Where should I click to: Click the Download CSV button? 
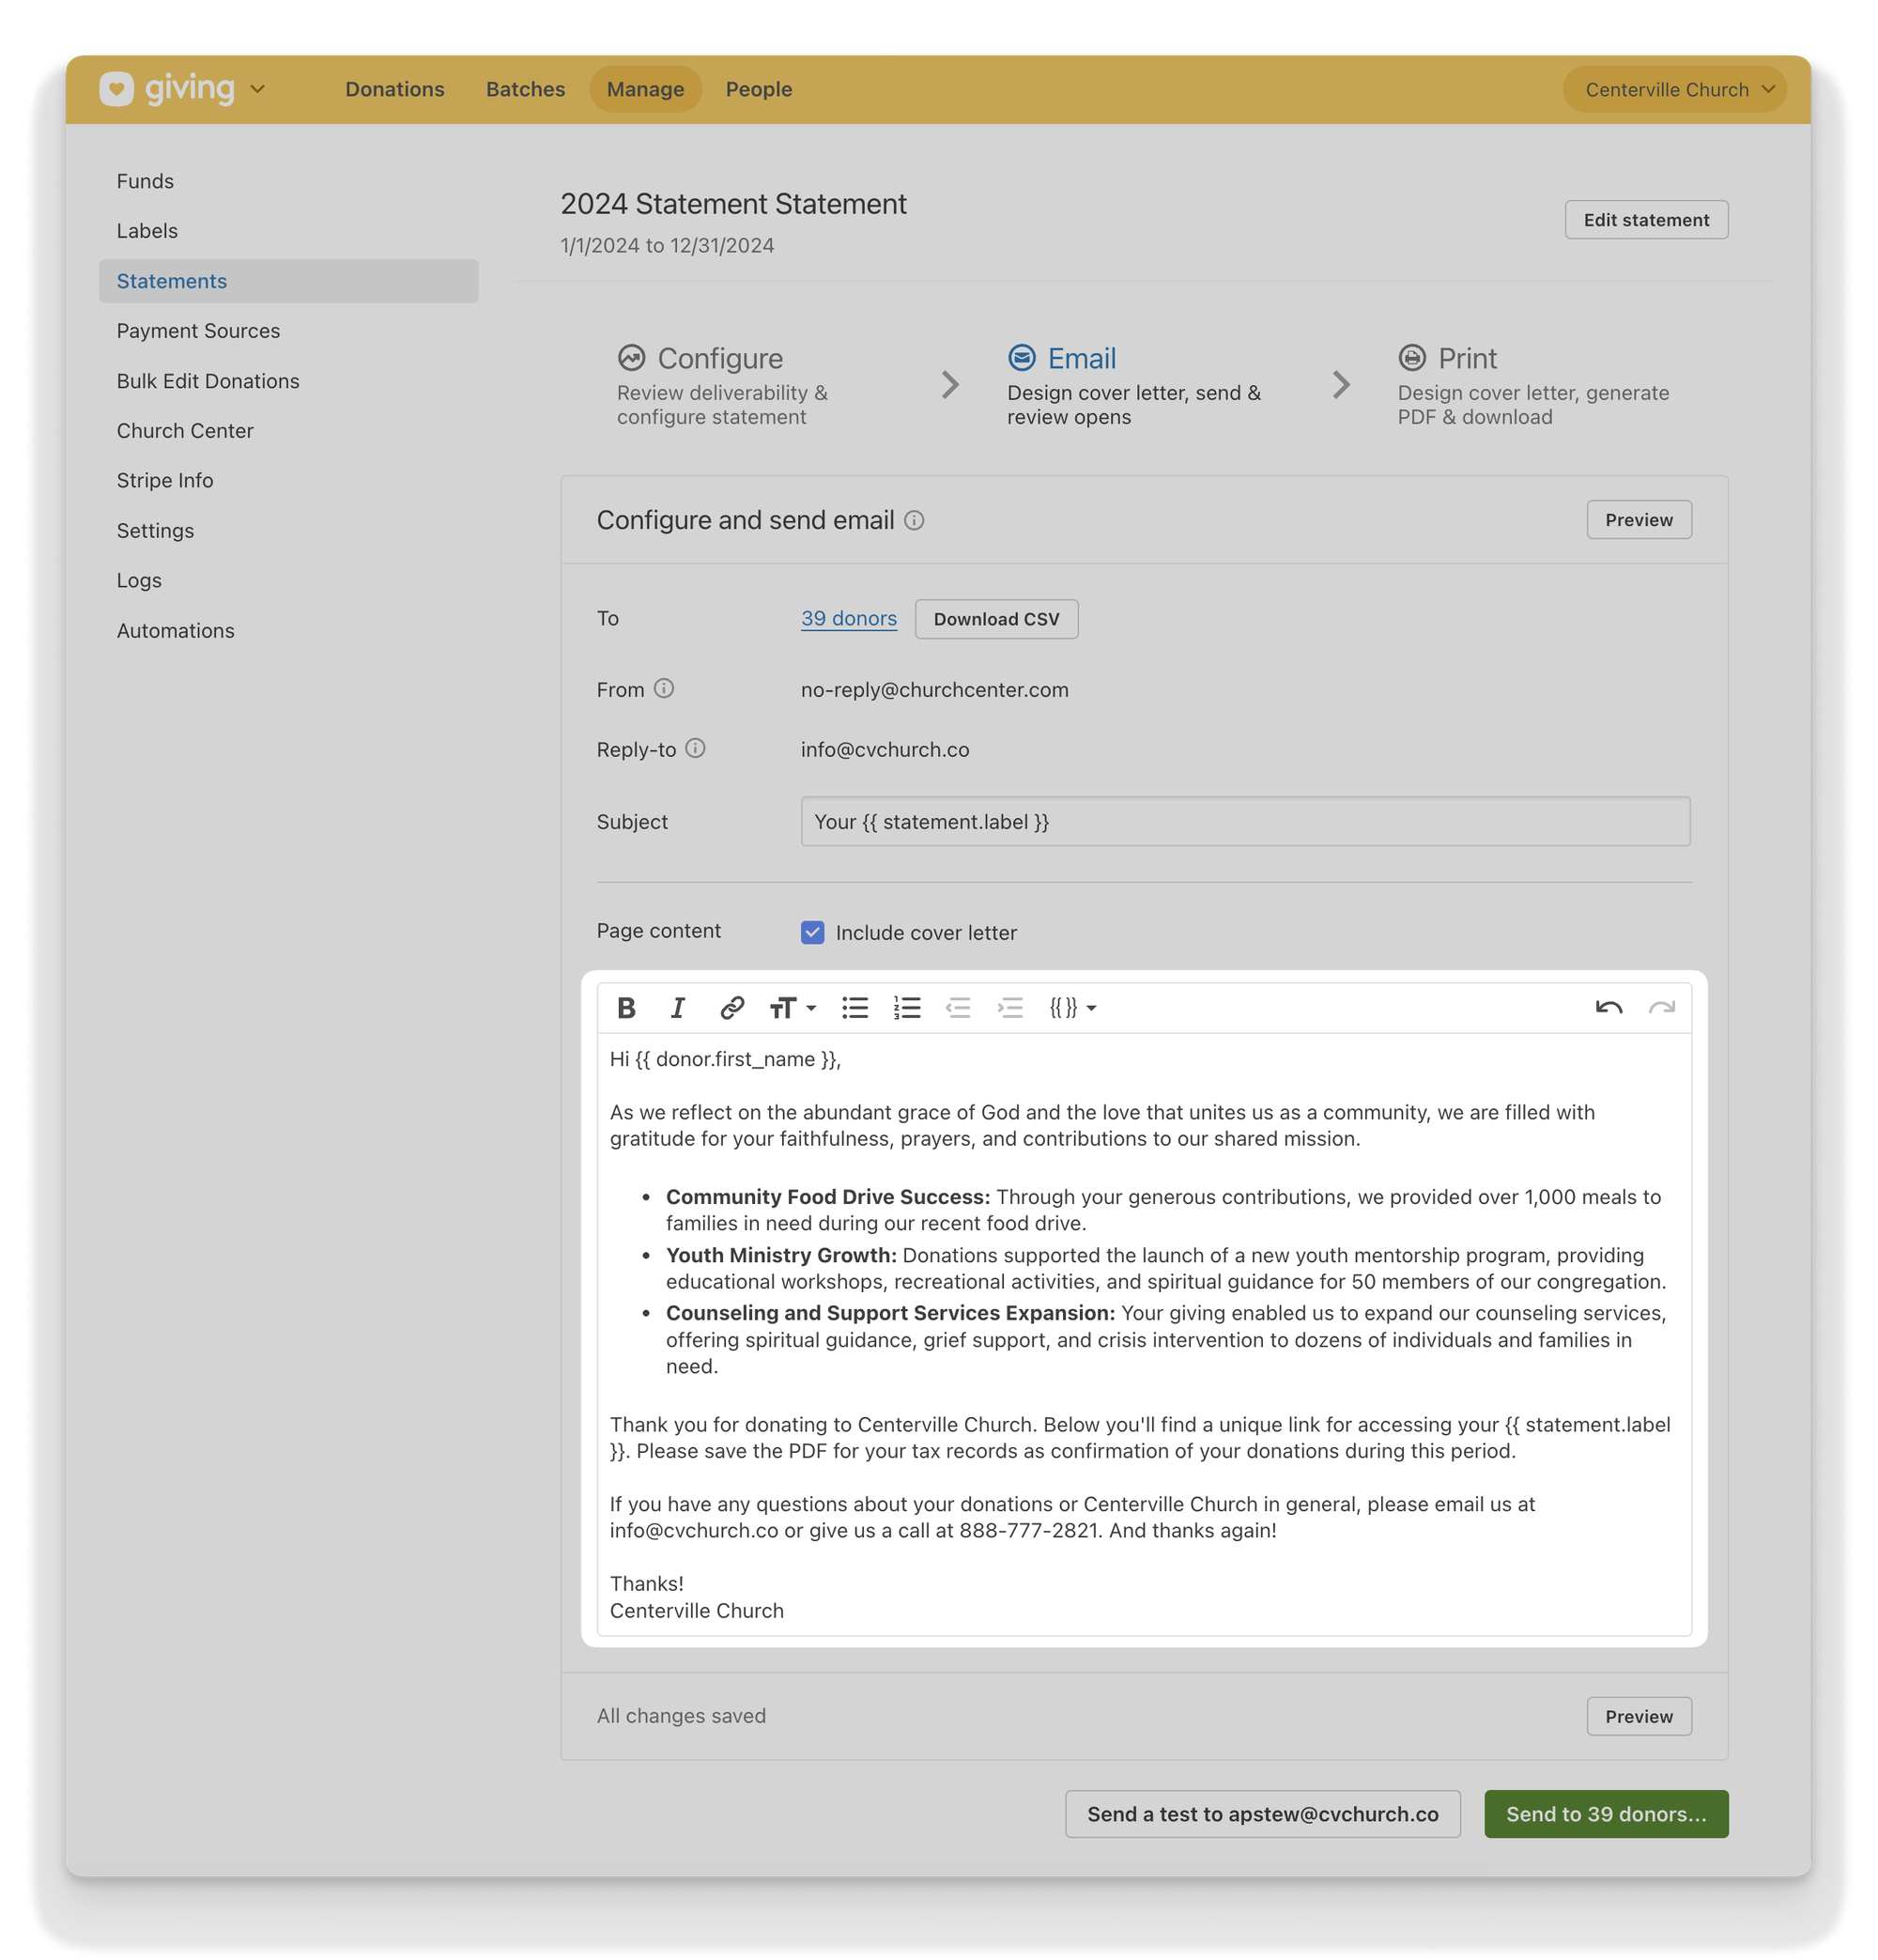996,619
